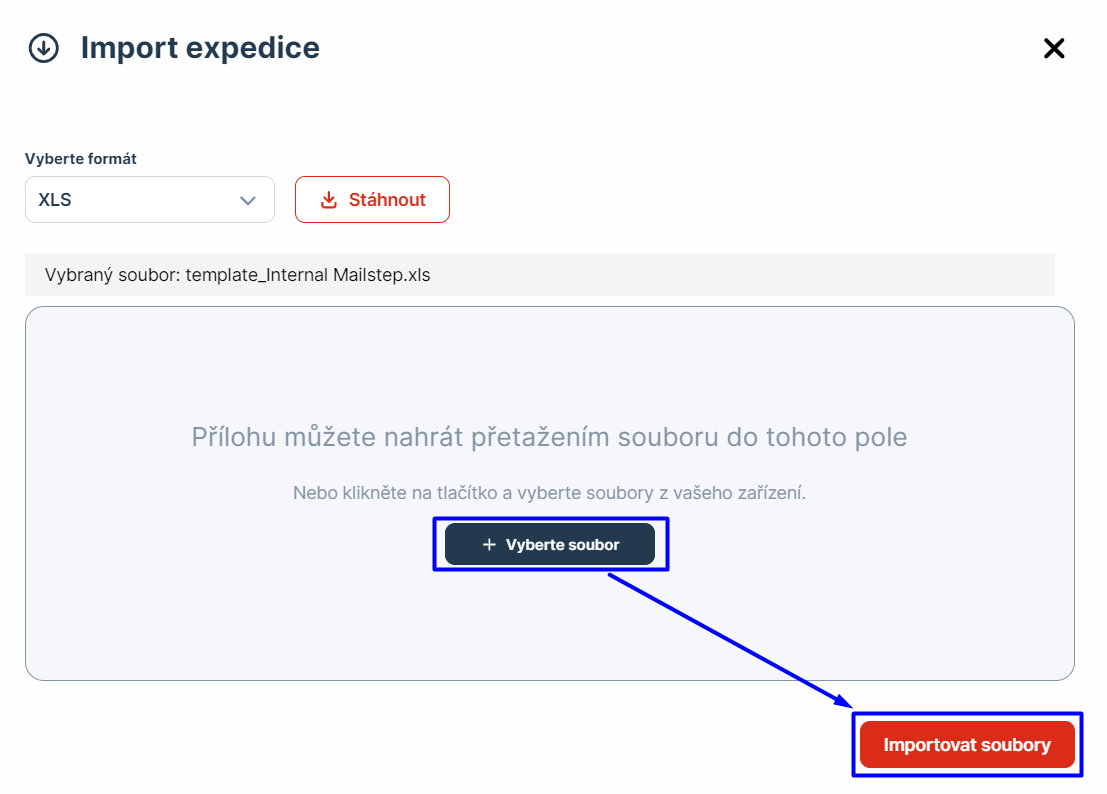The height and width of the screenshot is (794, 1107).
Task: Click the download icon inside Stáhnout
Action: pyautogui.click(x=329, y=200)
